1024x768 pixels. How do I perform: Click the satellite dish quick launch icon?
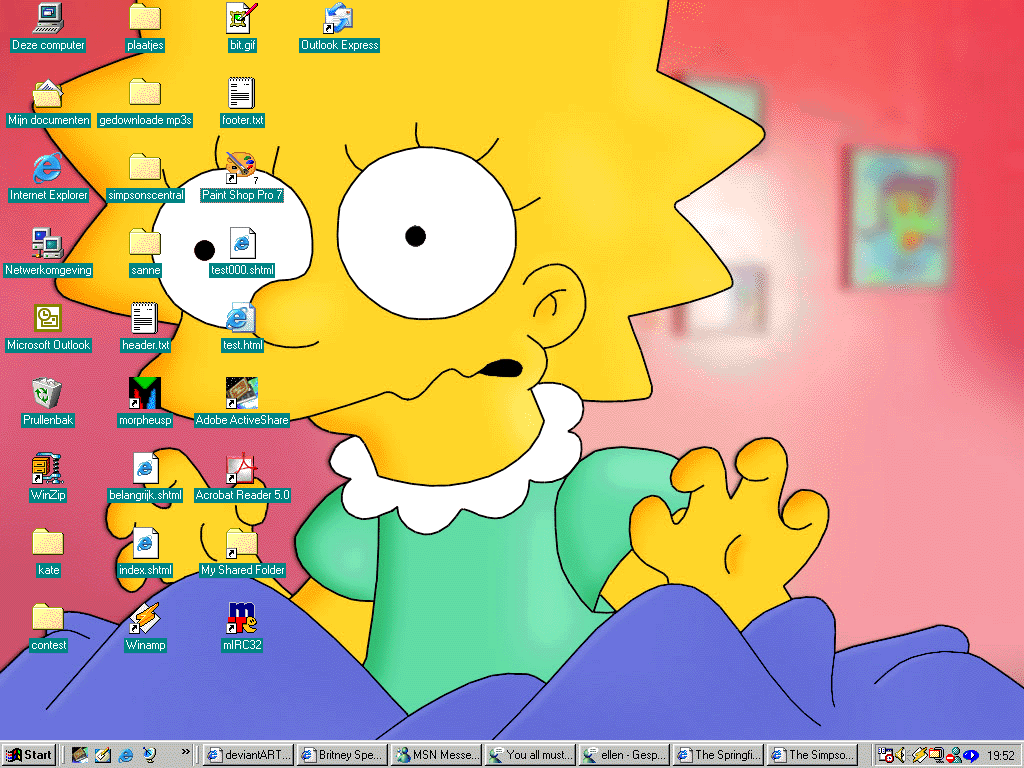(x=149, y=755)
